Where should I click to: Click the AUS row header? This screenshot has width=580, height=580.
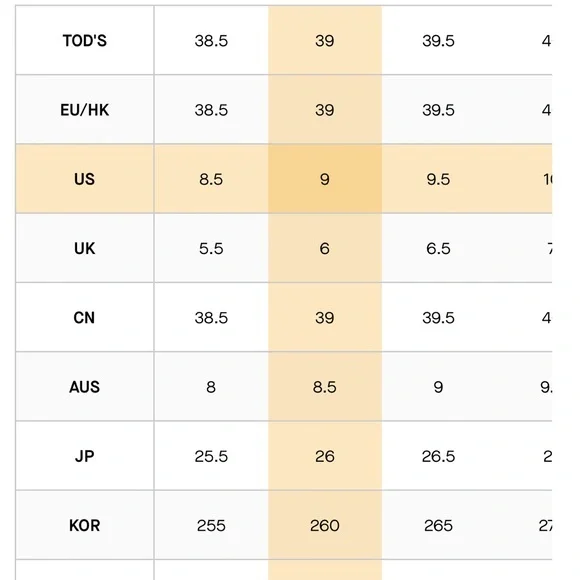(85, 387)
